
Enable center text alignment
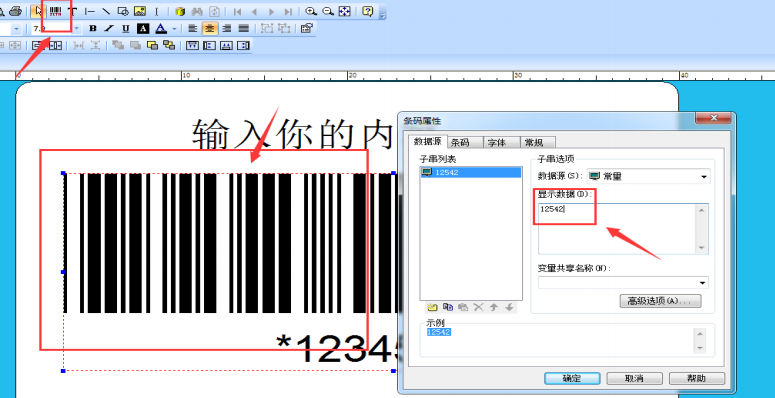coord(210,29)
